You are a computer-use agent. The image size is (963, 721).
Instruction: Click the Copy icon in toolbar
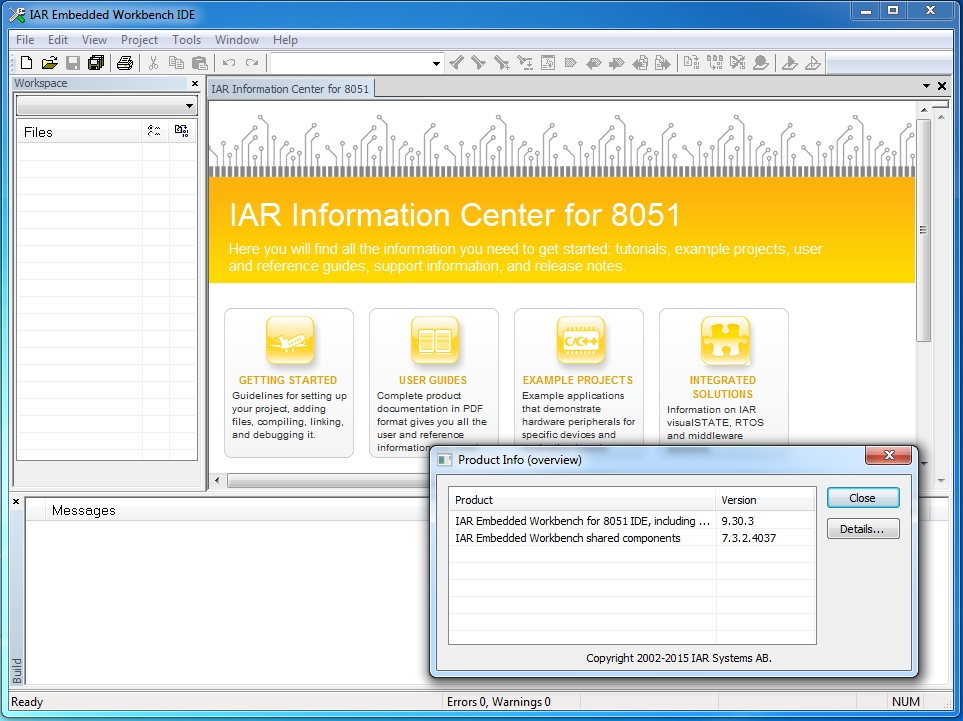pyautogui.click(x=176, y=63)
